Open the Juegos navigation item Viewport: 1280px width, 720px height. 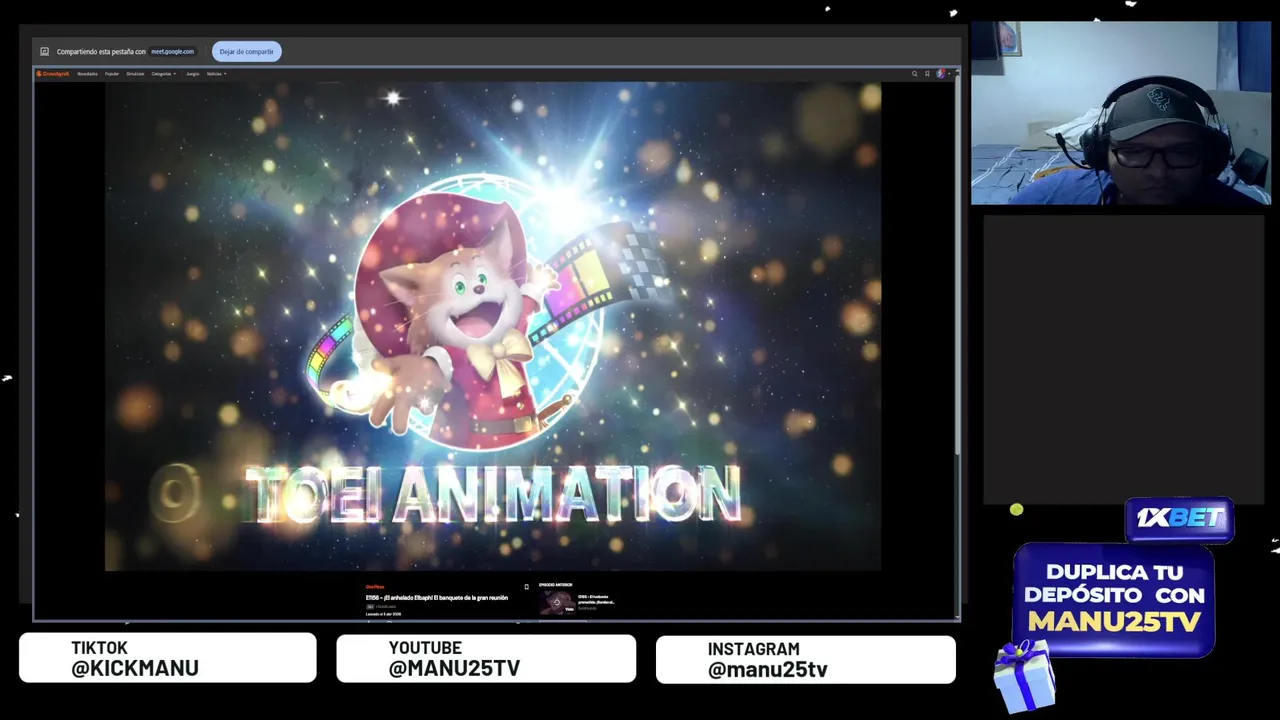click(192, 73)
